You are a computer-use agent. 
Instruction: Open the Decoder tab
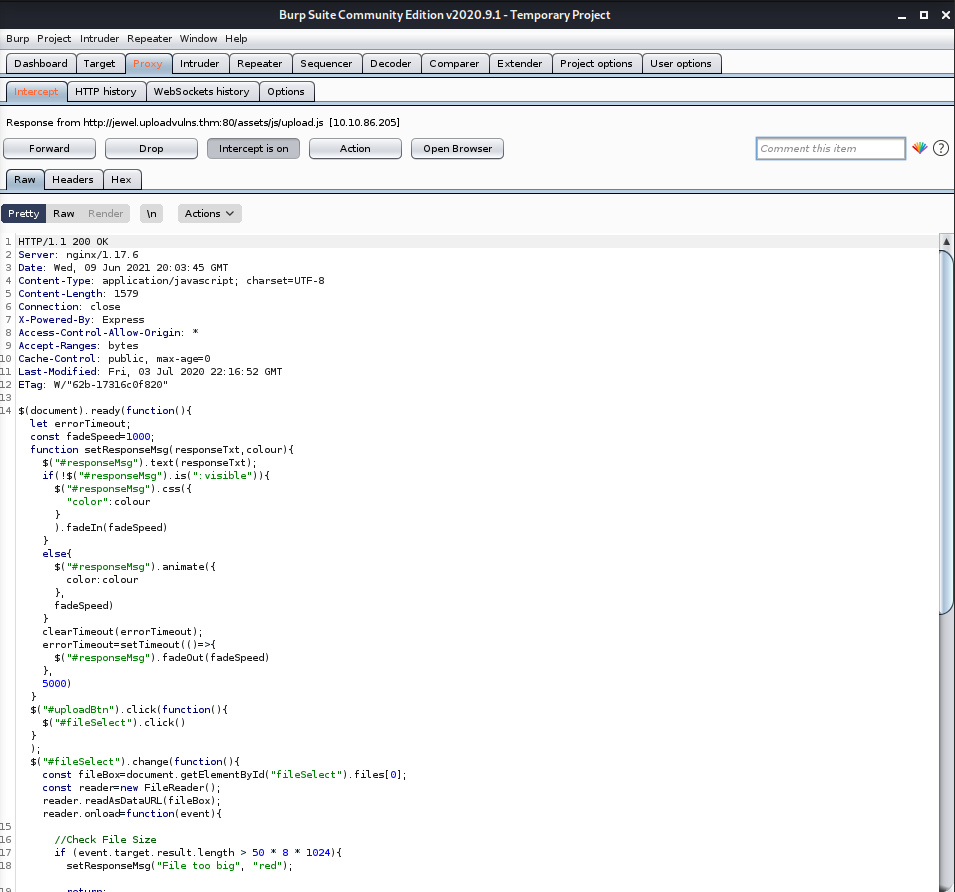click(391, 63)
